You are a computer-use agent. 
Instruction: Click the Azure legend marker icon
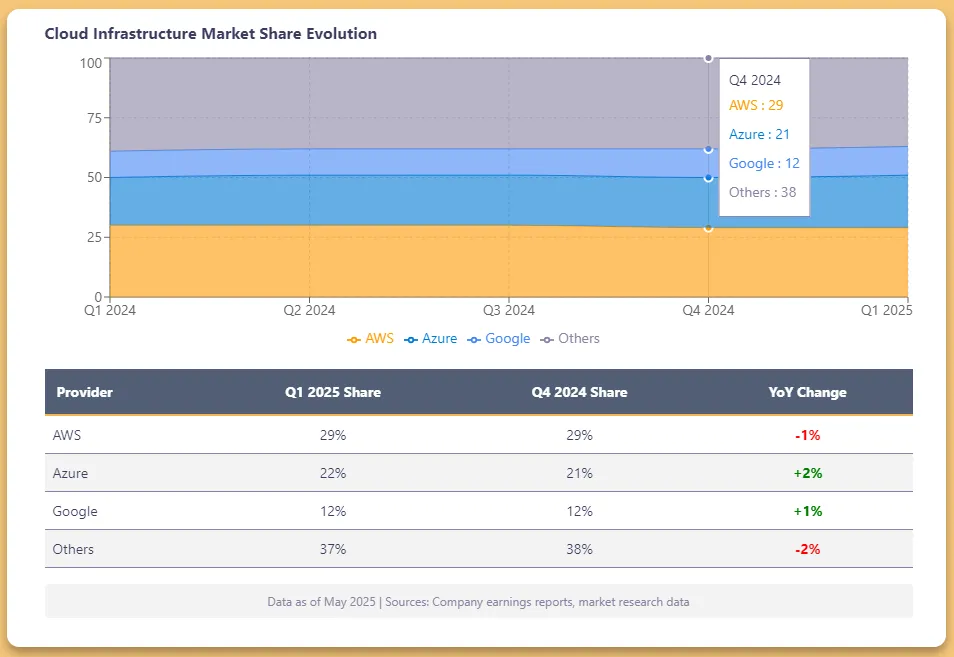(410, 340)
